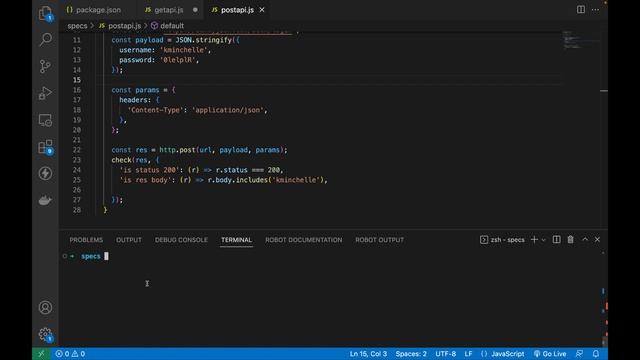This screenshot has width=640, height=360.
Task: Open the ROBOT DOCUMENTATION panel tab
Action: [x=304, y=240]
